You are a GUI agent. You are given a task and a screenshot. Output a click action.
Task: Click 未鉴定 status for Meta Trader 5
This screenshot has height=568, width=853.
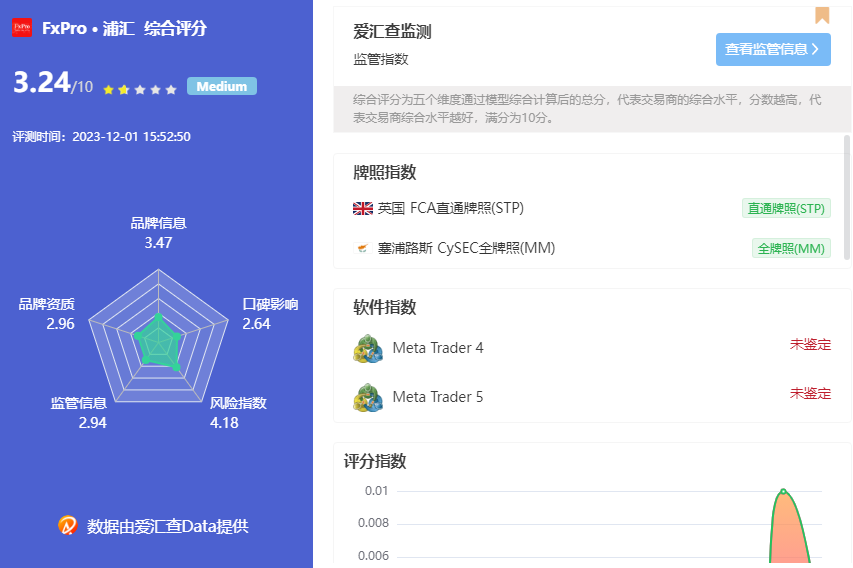coord(810,394)
